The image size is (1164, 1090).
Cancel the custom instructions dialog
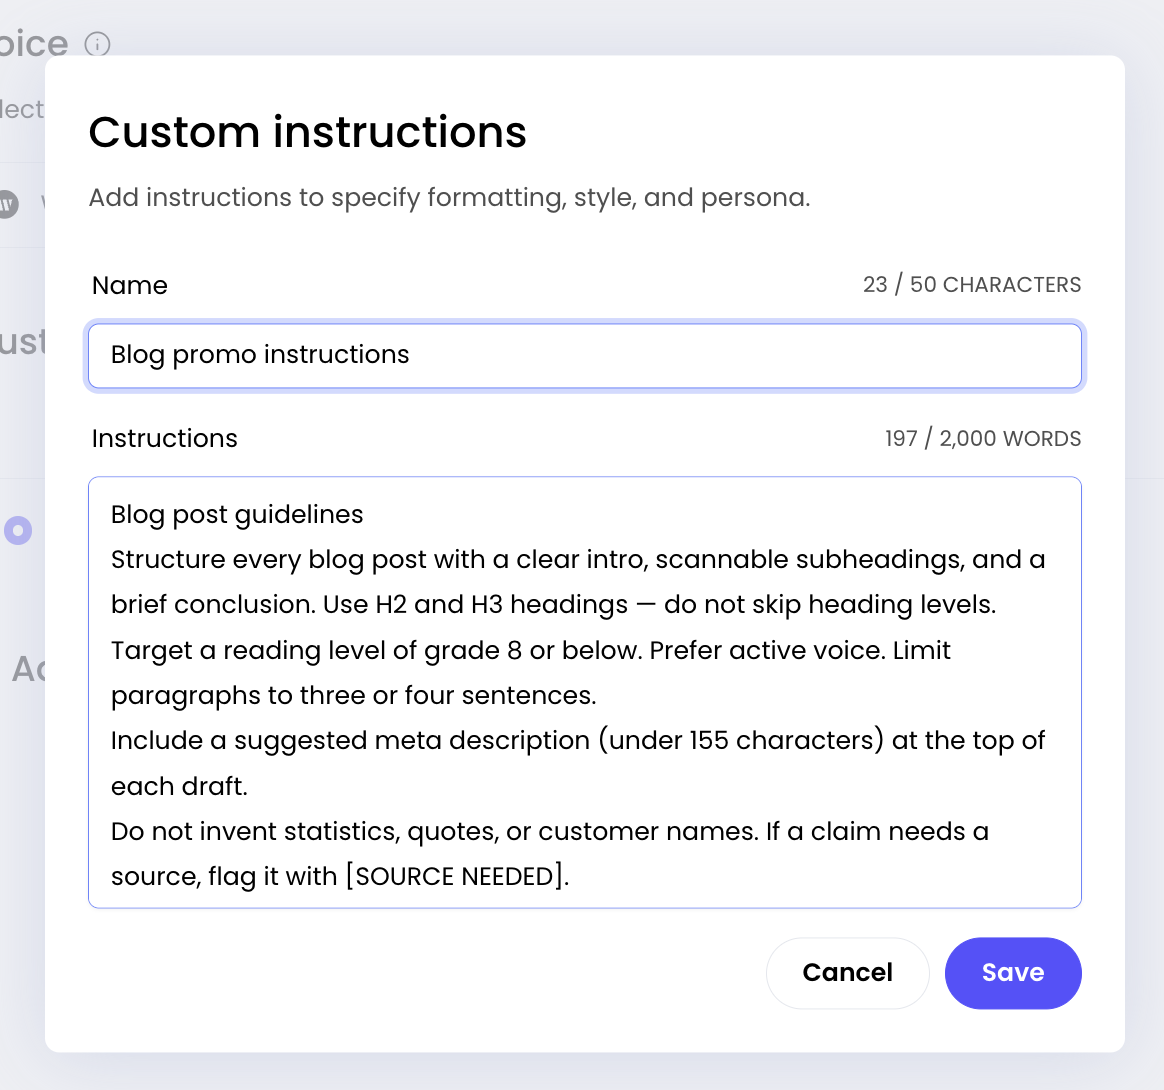pyautogui.click(x=847, y=973)
